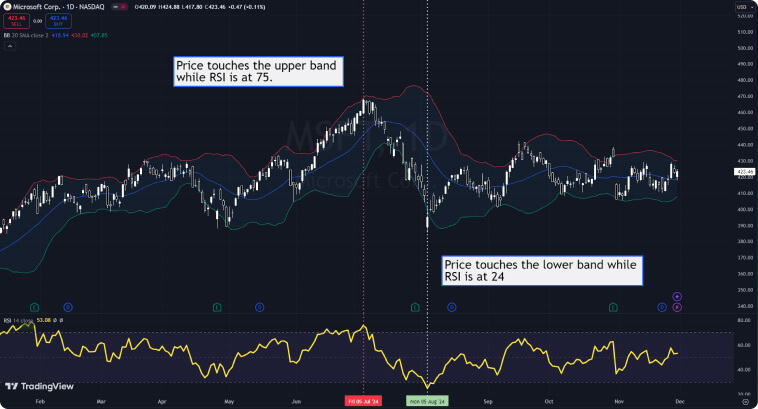Click the BB upper value 430.02 in red
The image size is (758, 409).
[80, 35]
